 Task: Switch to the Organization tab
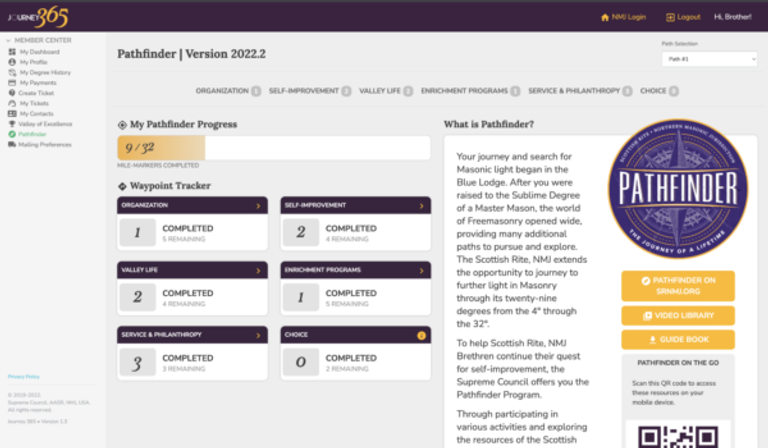[228, 91]
